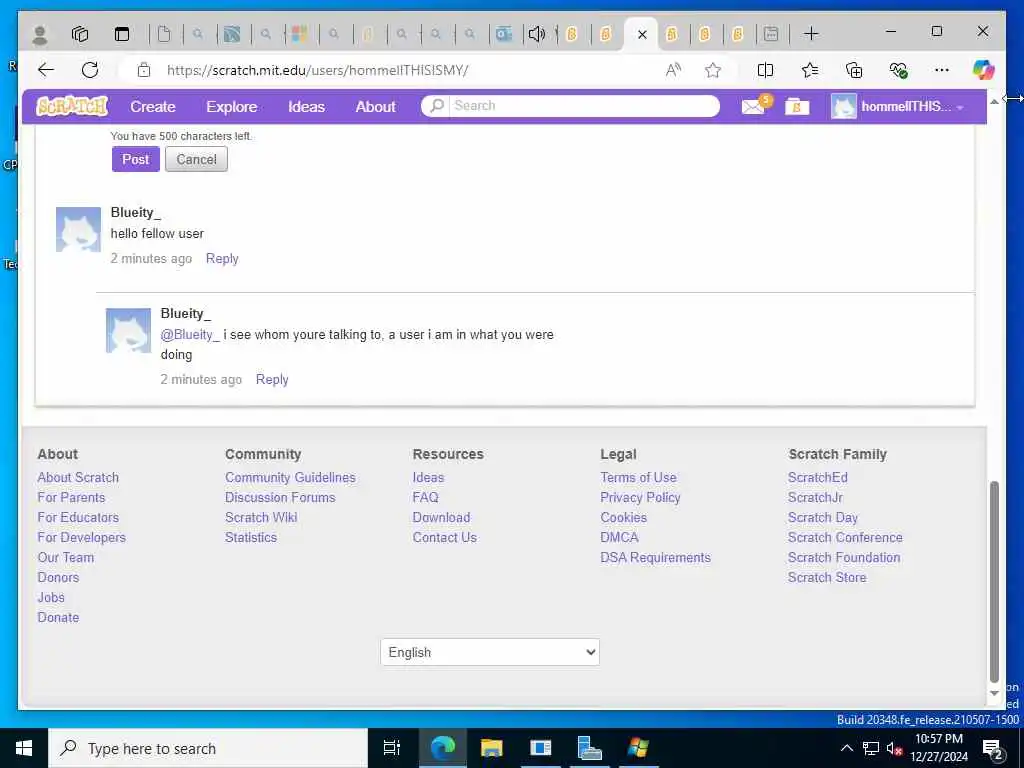Open the @Blueity_ mention link
The height and width of the screenshot is (768, 1024).
[x=190, y=334]
